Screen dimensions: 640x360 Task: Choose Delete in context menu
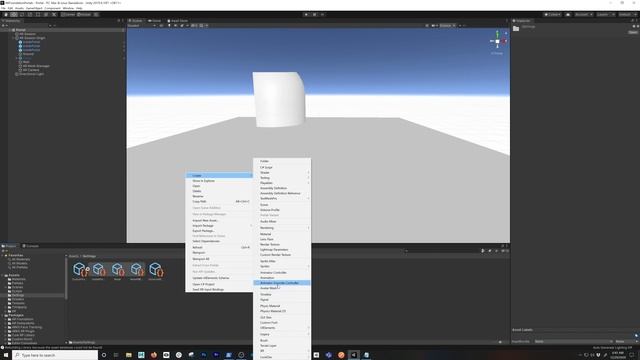(219, 191)
